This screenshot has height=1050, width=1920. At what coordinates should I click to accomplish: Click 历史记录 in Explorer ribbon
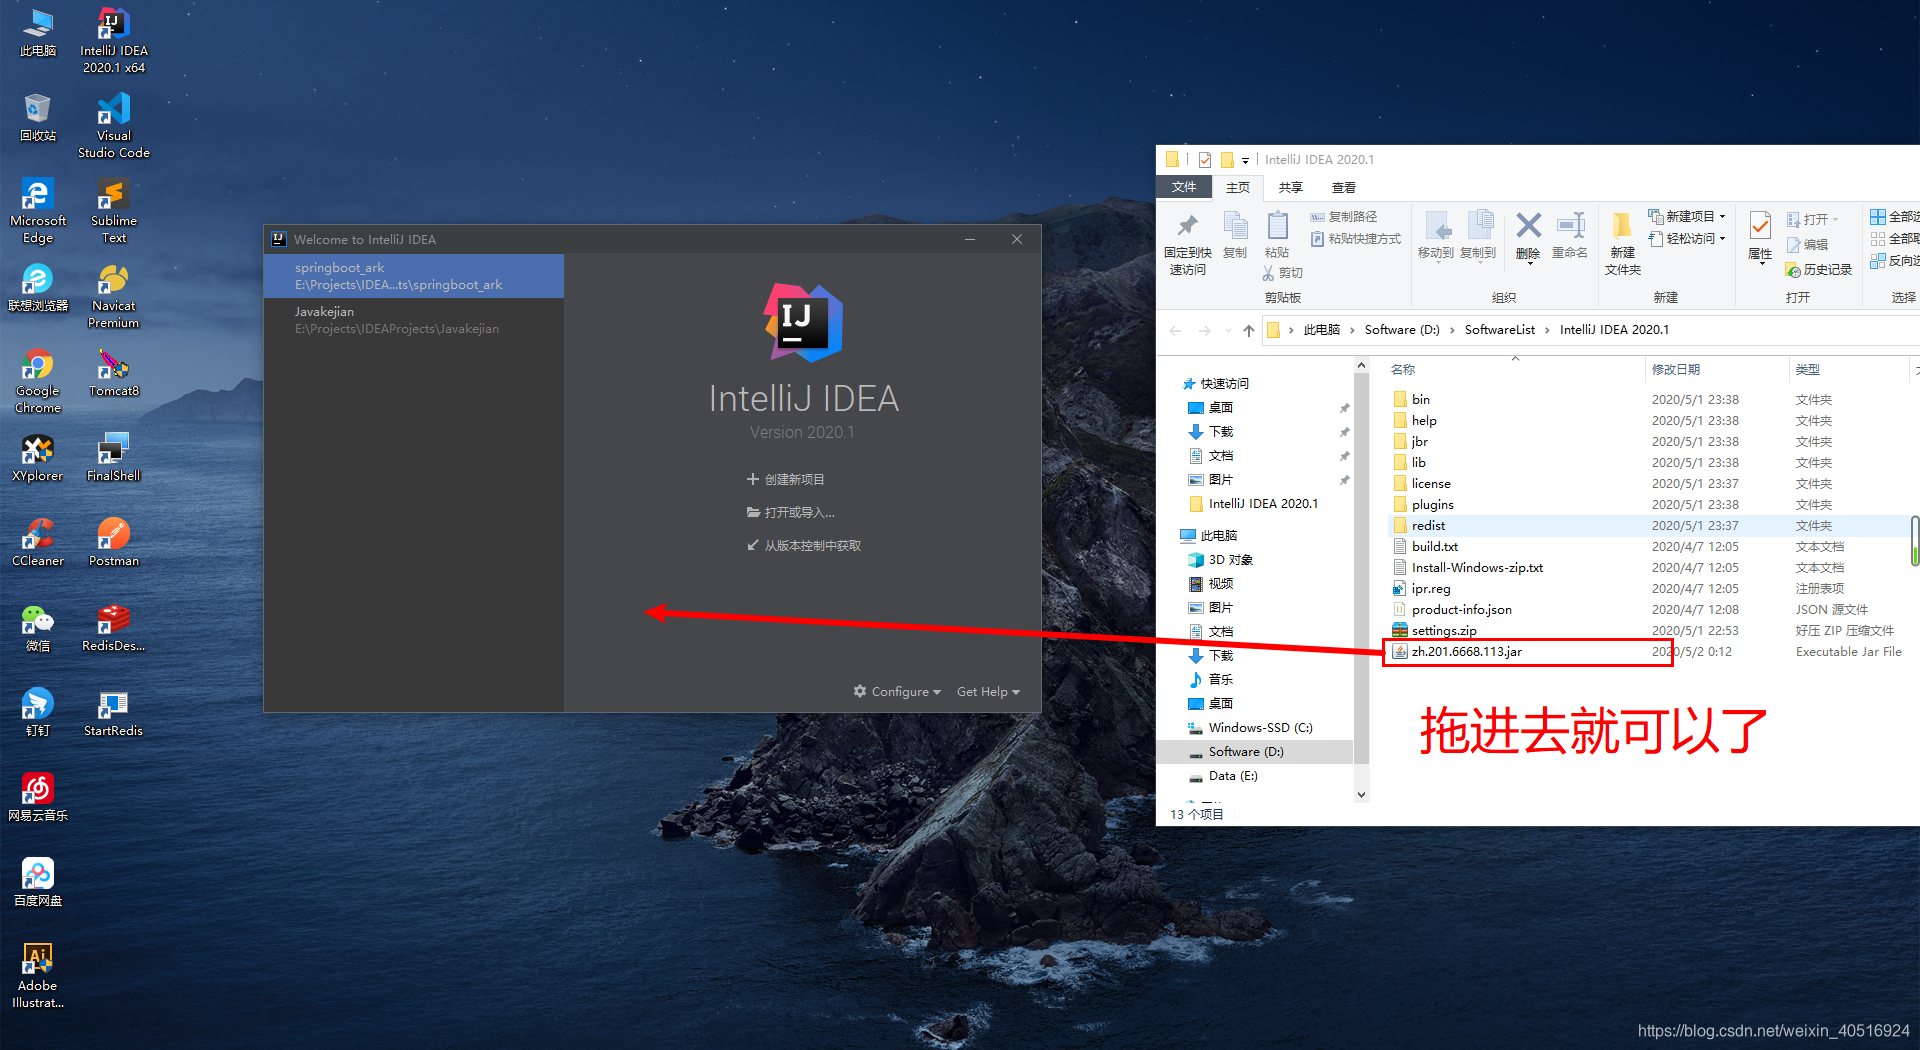tap(1819, 270)
